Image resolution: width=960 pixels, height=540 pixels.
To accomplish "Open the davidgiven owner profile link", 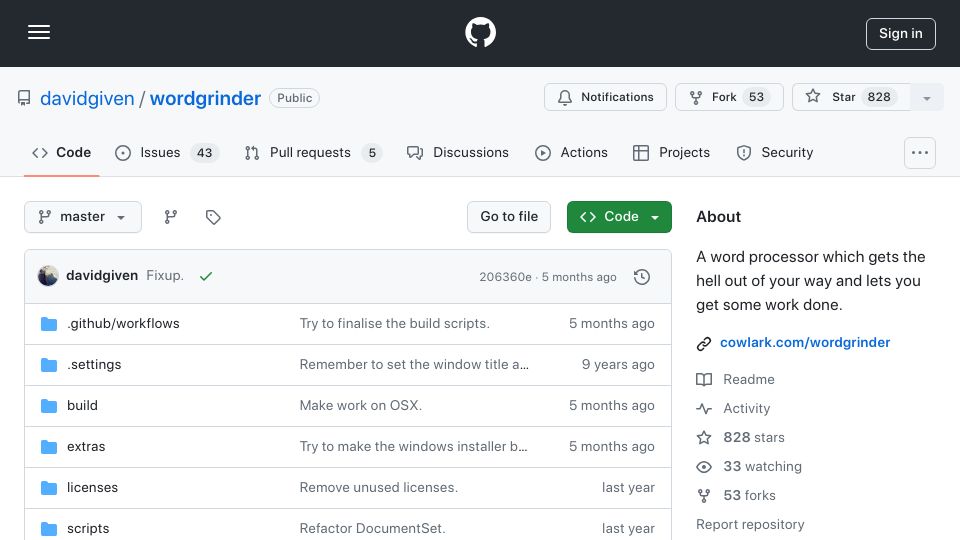I will [87, 98].
